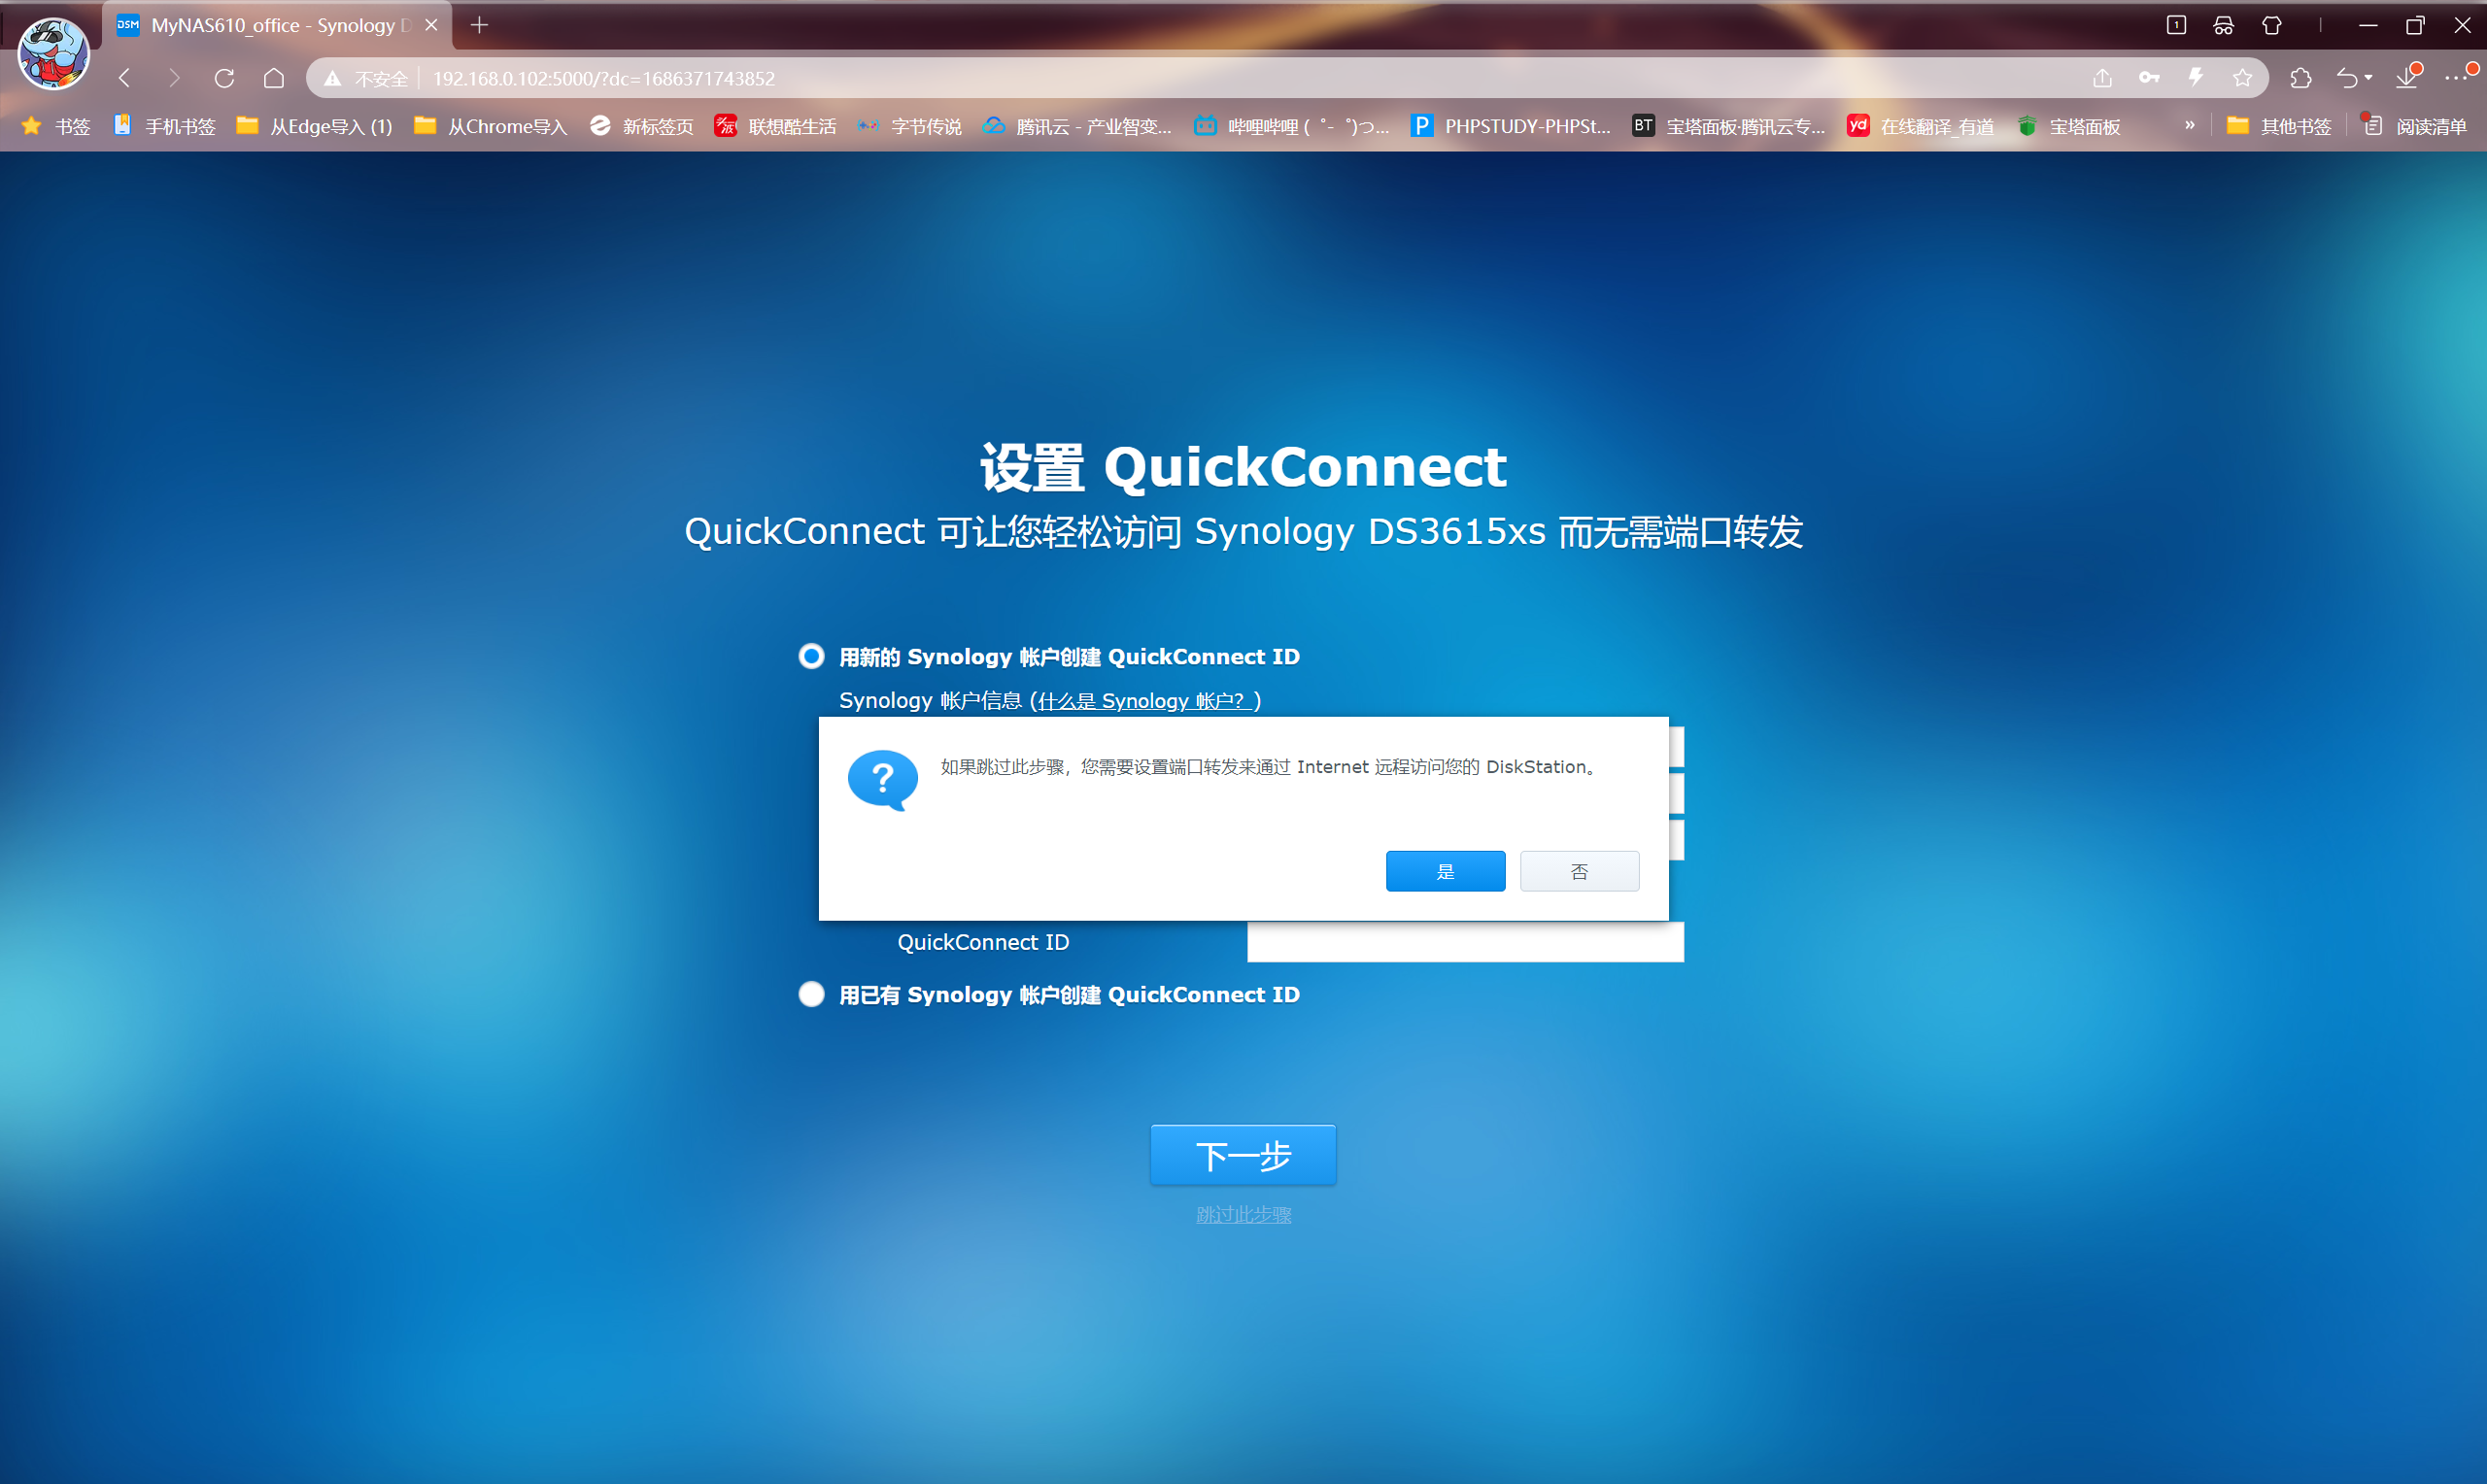
Task: Open the 在线翻译_有道 bookmark
Action: [x=1921, y=126]
